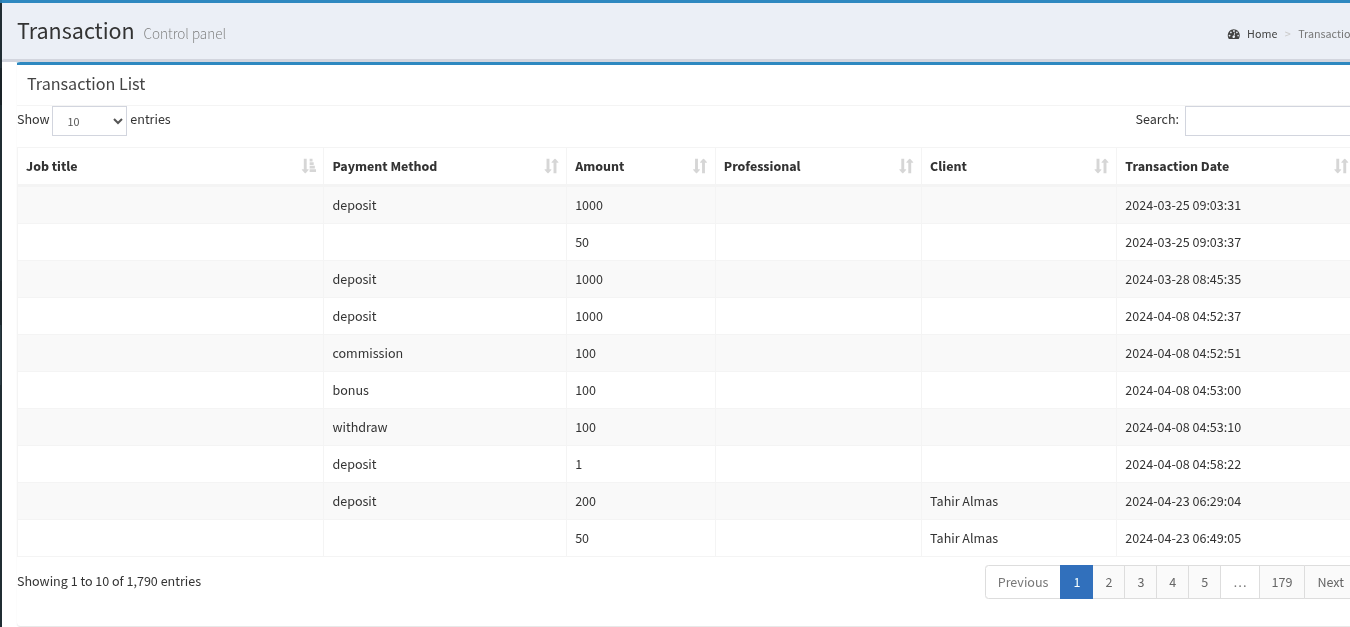This screenshot has height=627, width=1350.
Task: Go to pagination page 4
Action: click(x=1172, y=582)
